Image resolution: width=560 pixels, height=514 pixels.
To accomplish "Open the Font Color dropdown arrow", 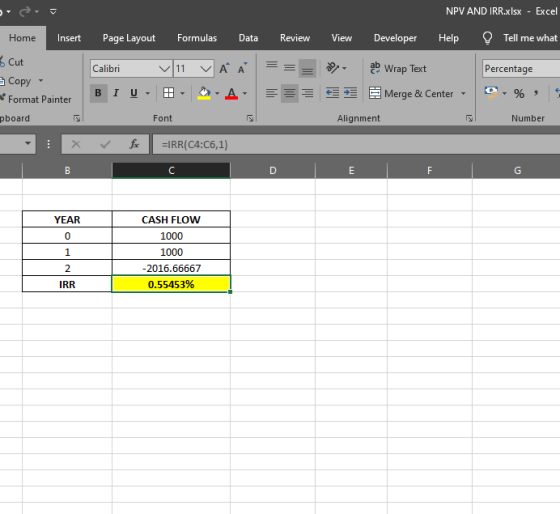I will 245,94.
